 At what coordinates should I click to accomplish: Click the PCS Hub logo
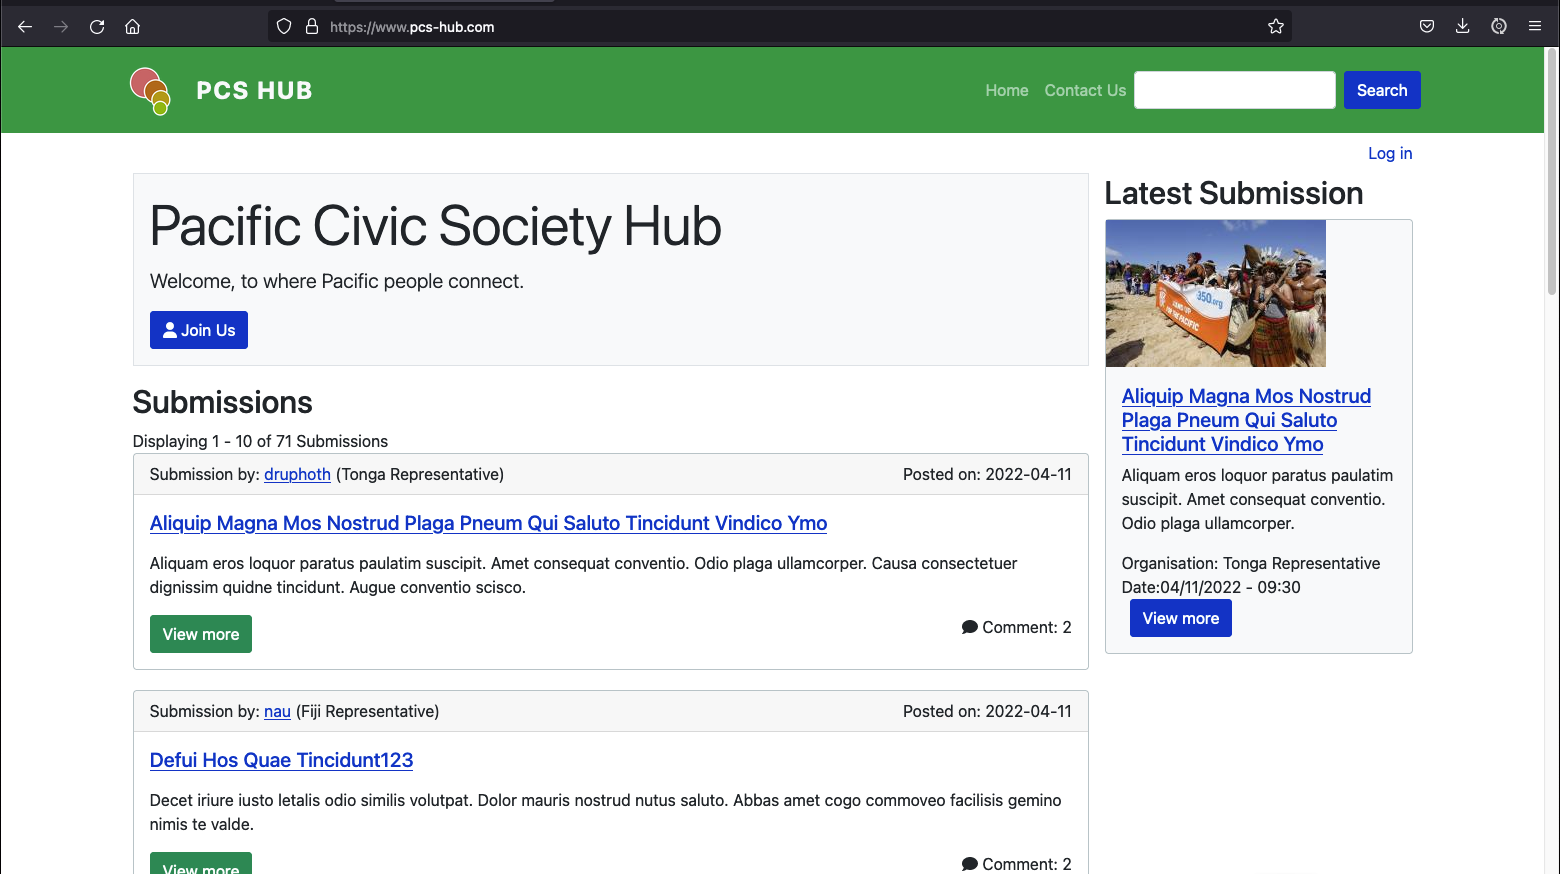(x=149, y=90)
